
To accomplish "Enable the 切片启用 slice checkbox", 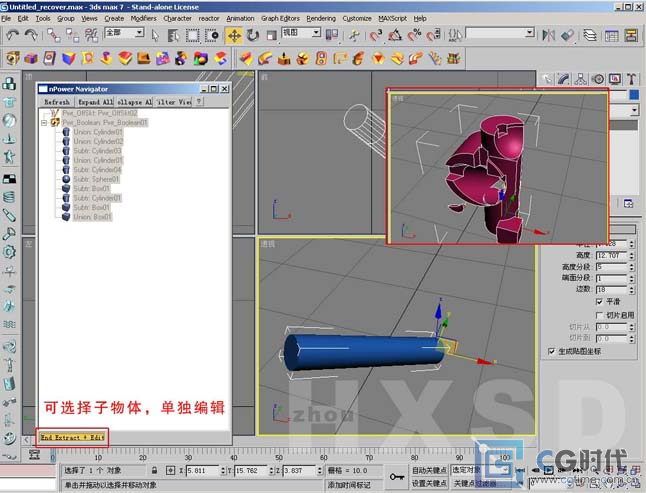I will click(599, 315).
